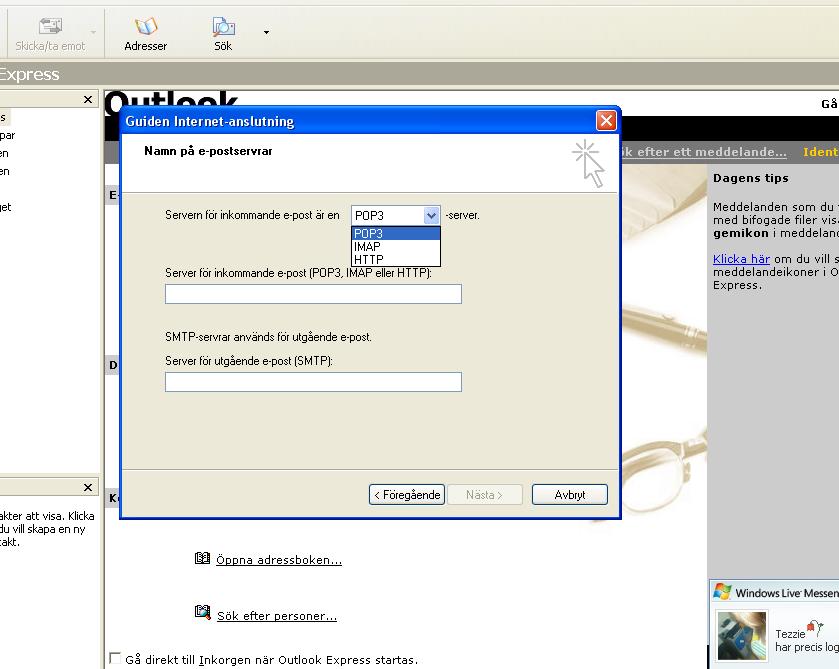Click the incoming mail server input field
The width and height of the screenshot is (839, 669).
[x=314, y=294]
